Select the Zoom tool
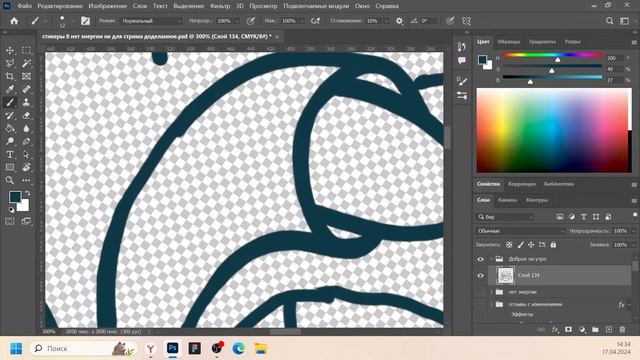The height and width of the screenshot is (360, 640). coord(10,180)
